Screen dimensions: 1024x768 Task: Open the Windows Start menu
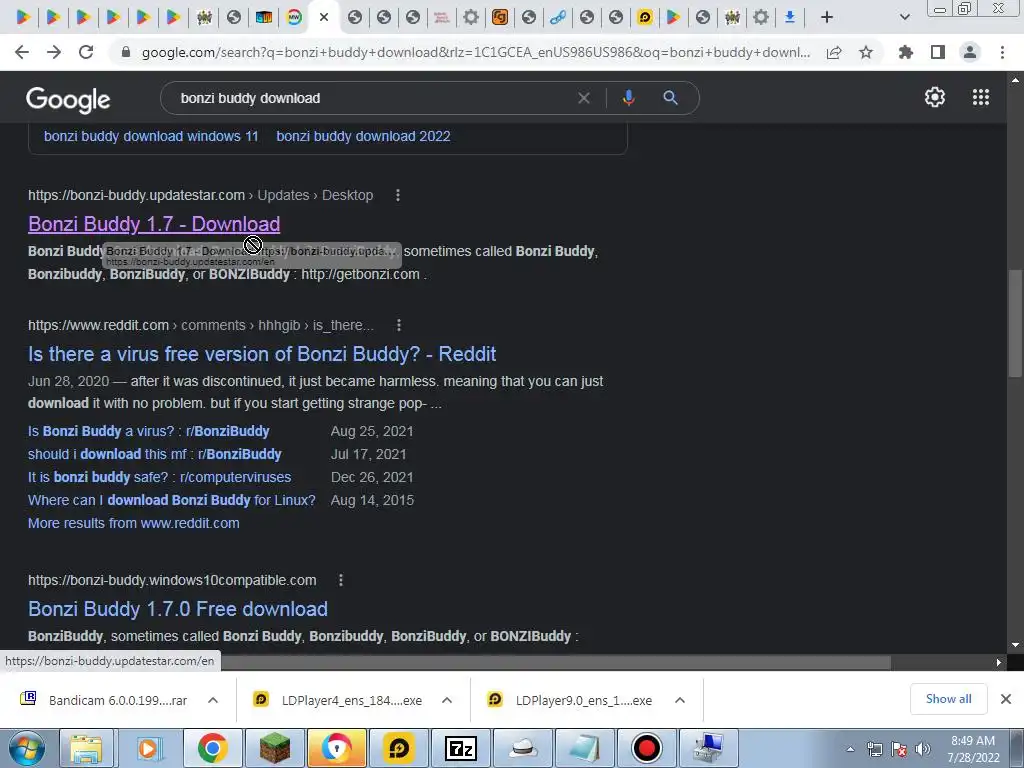(x=27, y=748)
